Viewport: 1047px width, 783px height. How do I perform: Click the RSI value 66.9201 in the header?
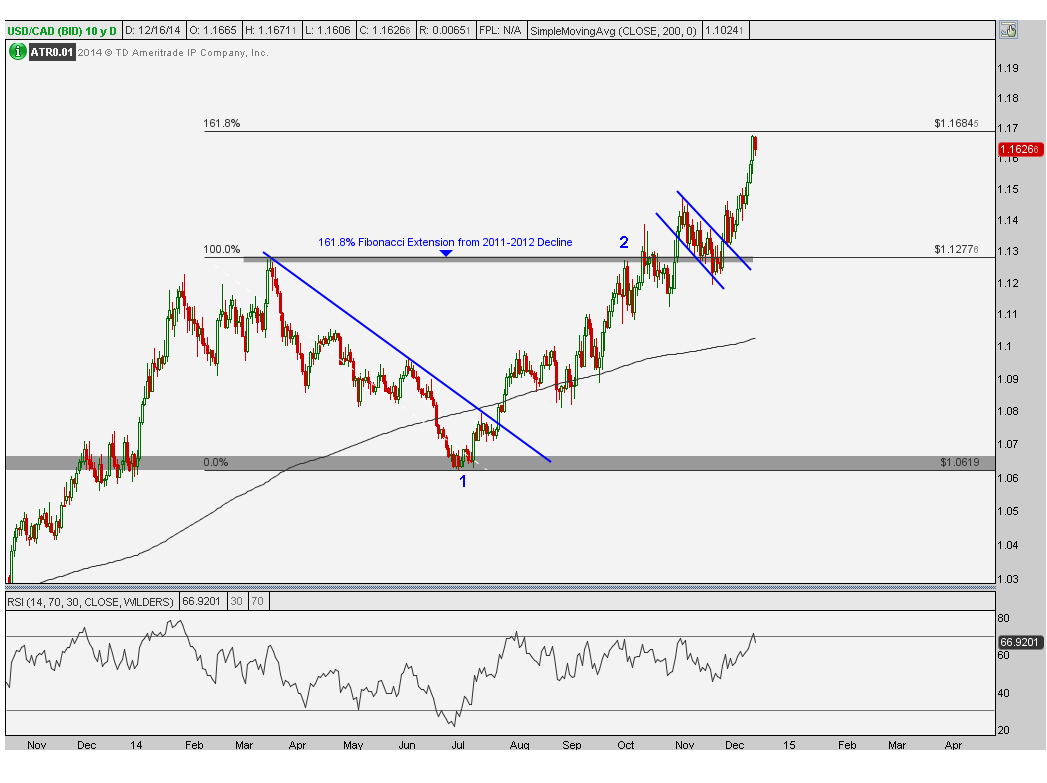pos(202,601)
